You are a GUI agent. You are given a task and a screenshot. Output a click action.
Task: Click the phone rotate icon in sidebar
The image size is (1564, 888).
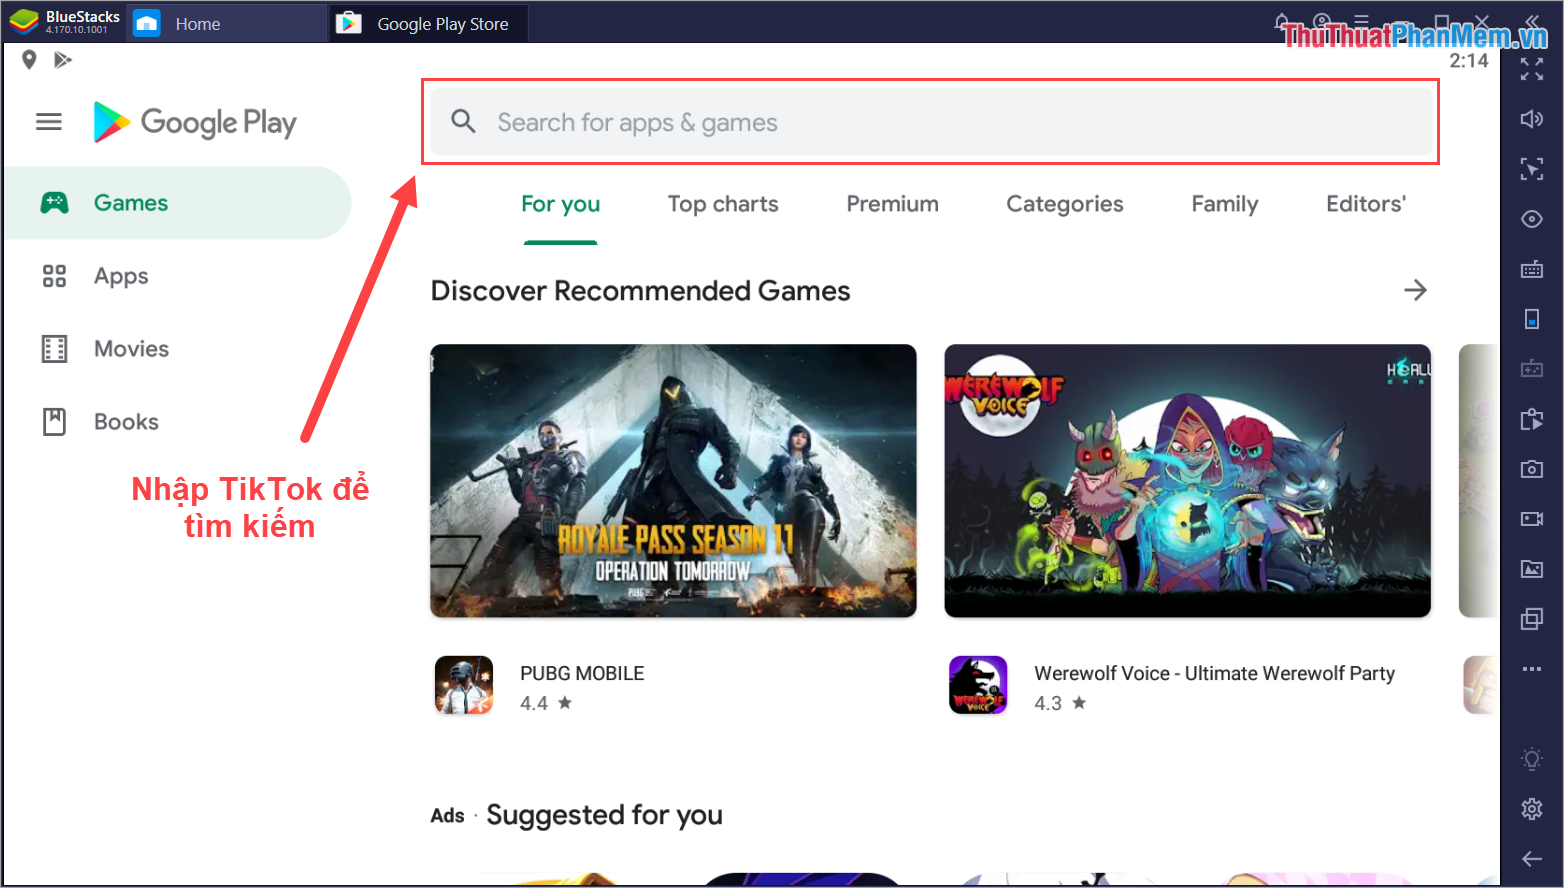click(1532, 319)
